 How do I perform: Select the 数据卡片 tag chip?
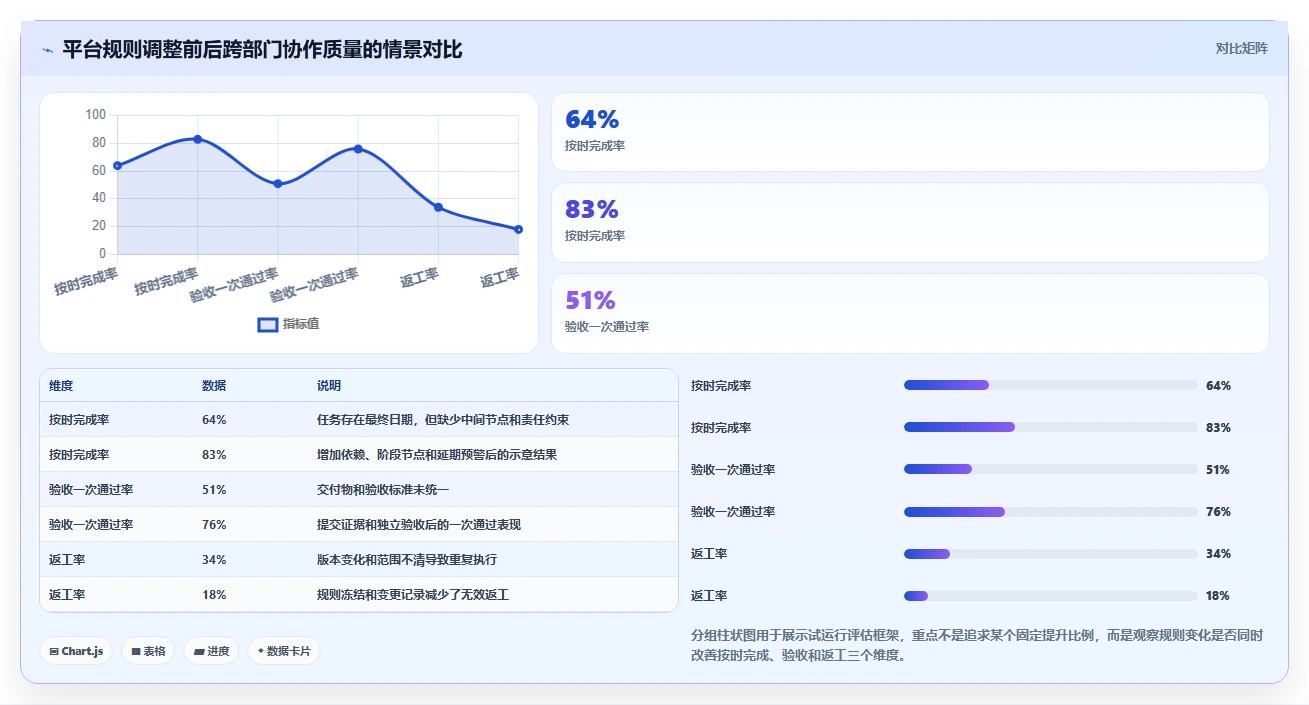pyautogui.click(x=284, y=651)
